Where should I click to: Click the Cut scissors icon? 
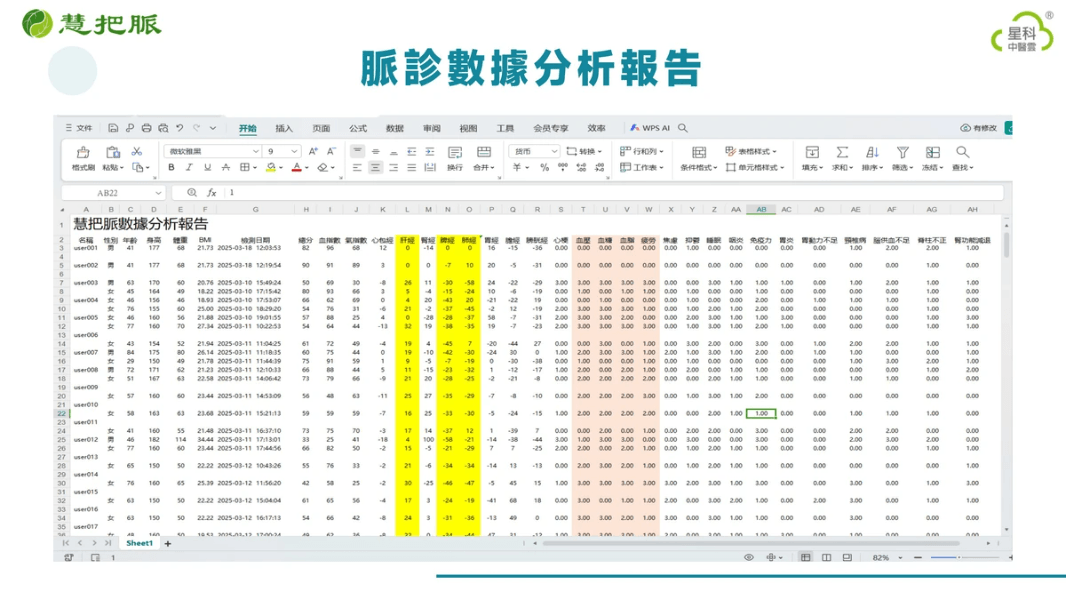coord(137,152)
